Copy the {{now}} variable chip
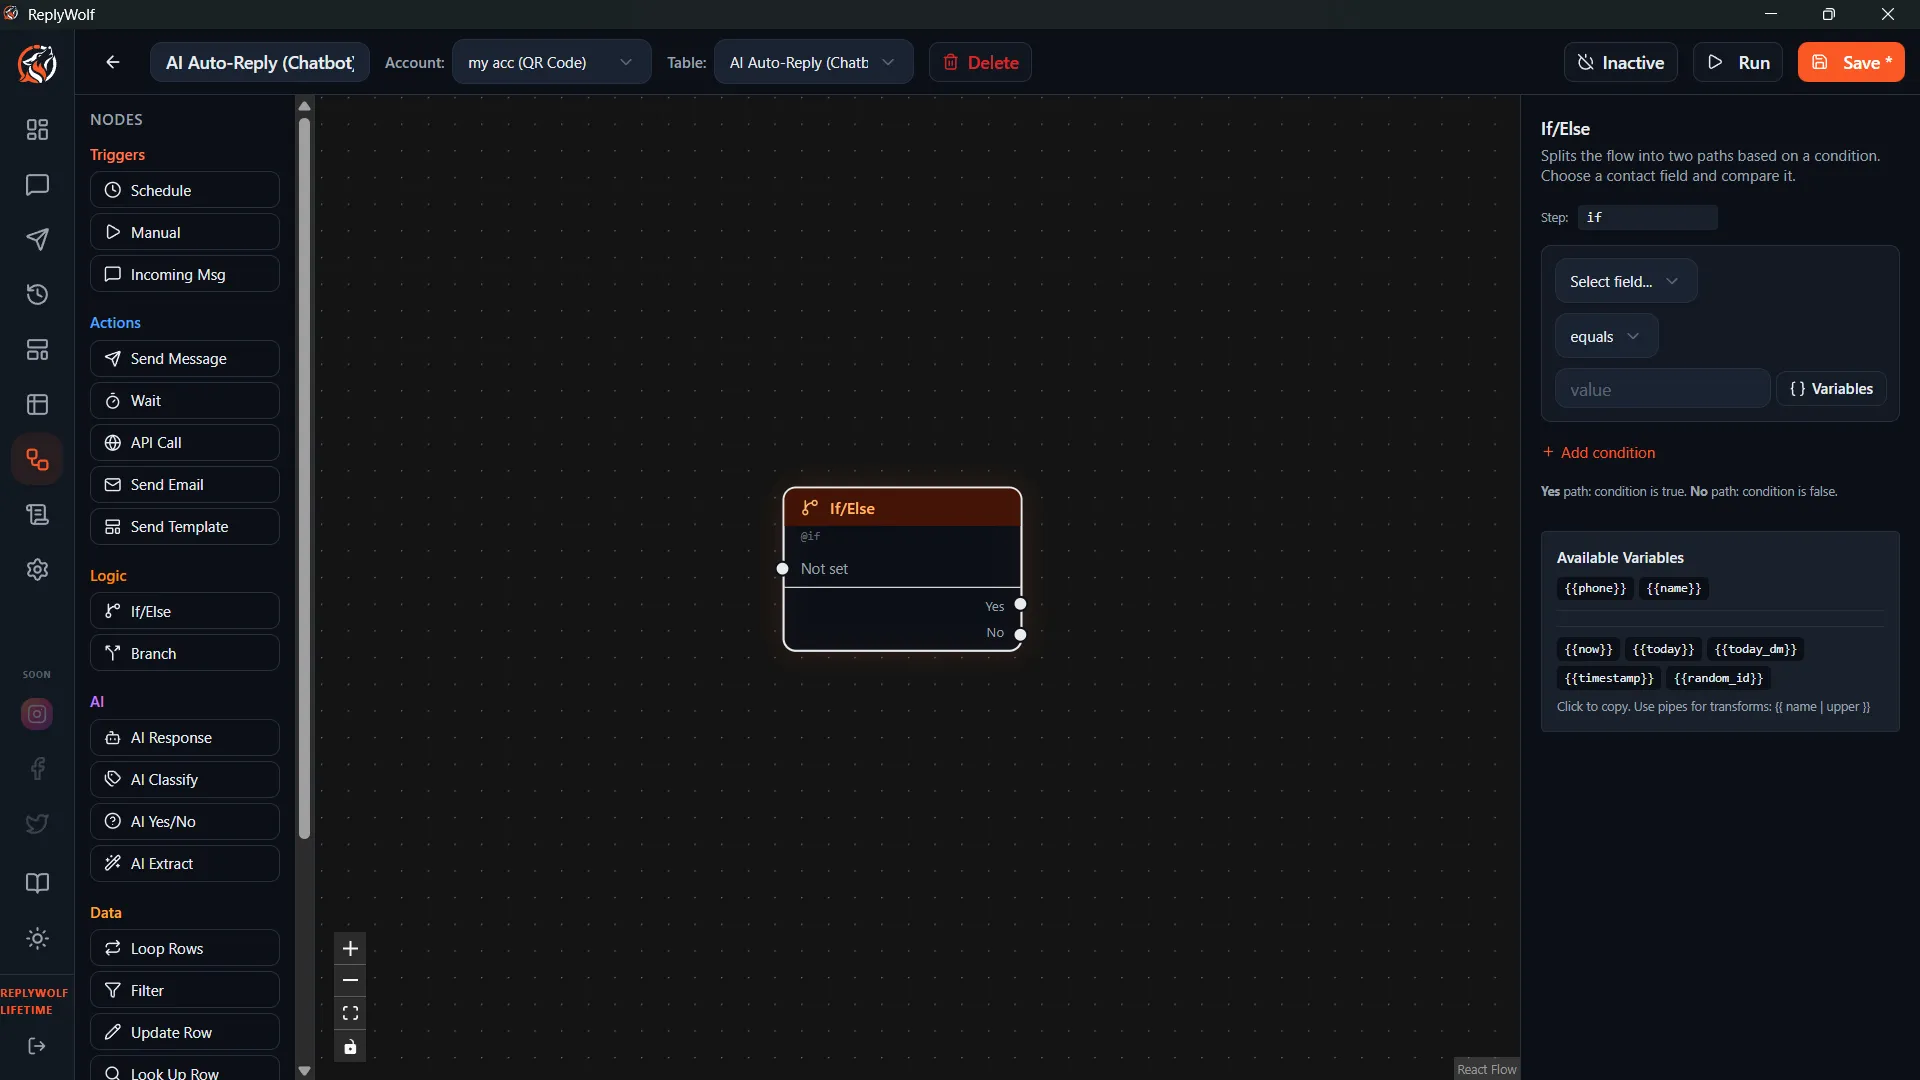 click(1588, 649)
